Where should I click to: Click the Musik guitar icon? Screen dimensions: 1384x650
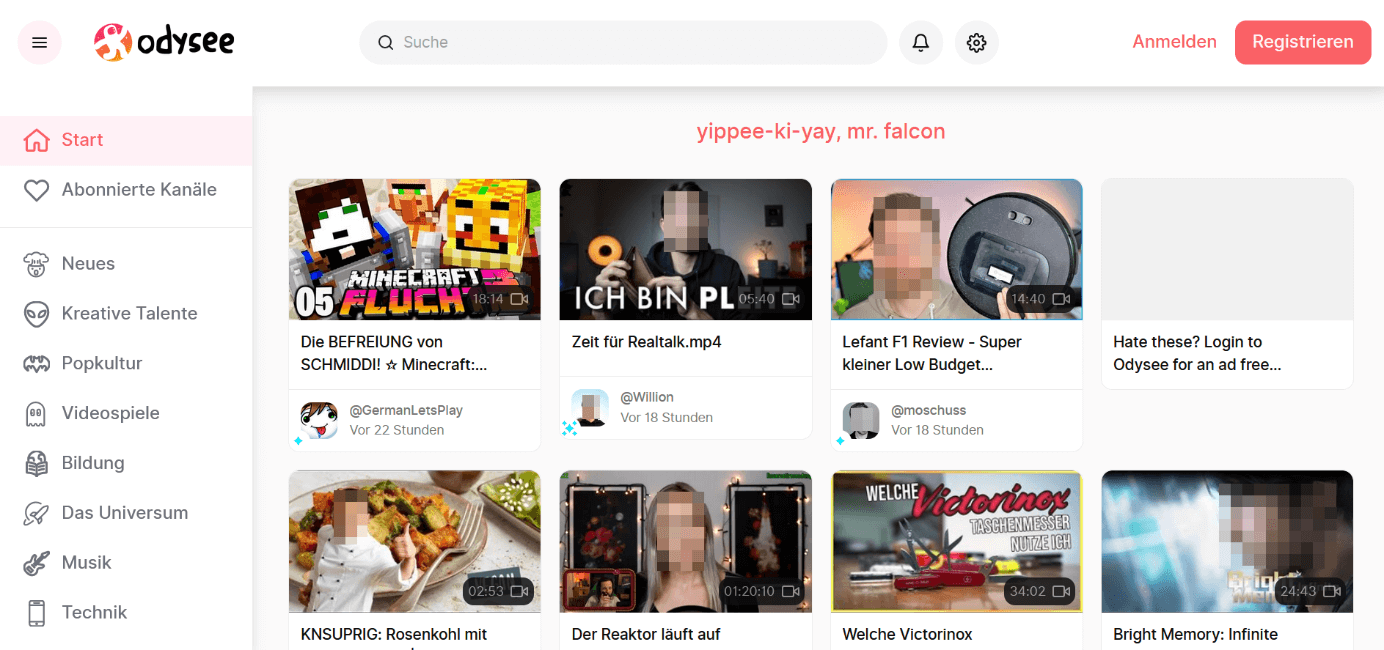[36, 563]
